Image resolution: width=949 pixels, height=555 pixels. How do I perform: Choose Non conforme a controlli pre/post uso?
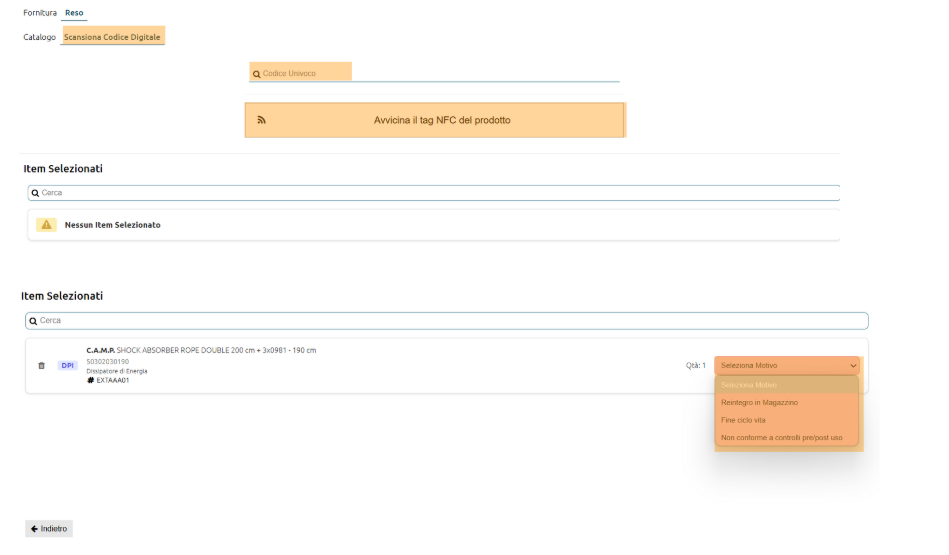coord(787,438)
